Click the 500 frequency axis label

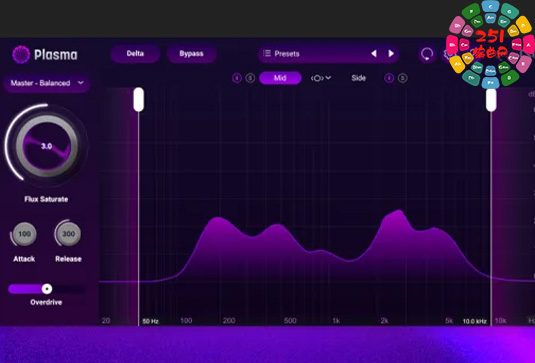click(290, 321)
